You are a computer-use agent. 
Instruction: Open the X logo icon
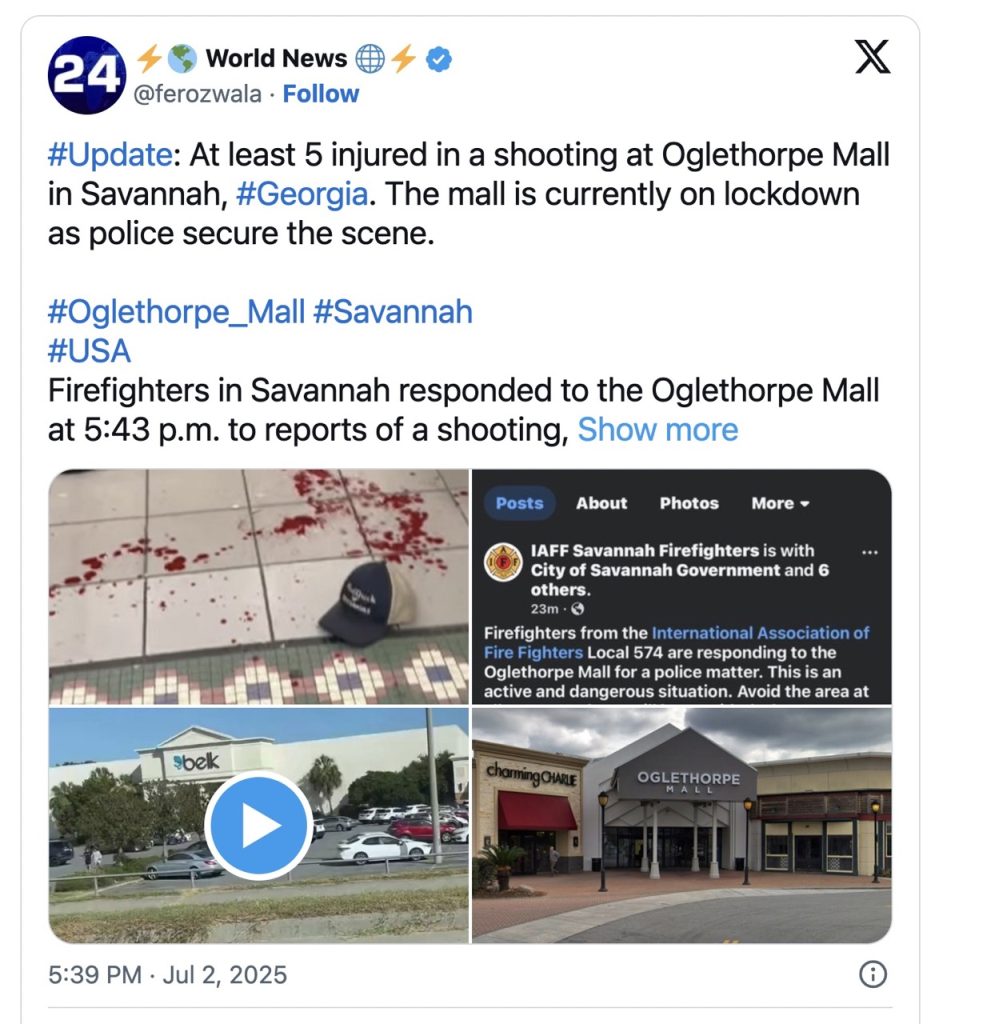pos(873,57)
